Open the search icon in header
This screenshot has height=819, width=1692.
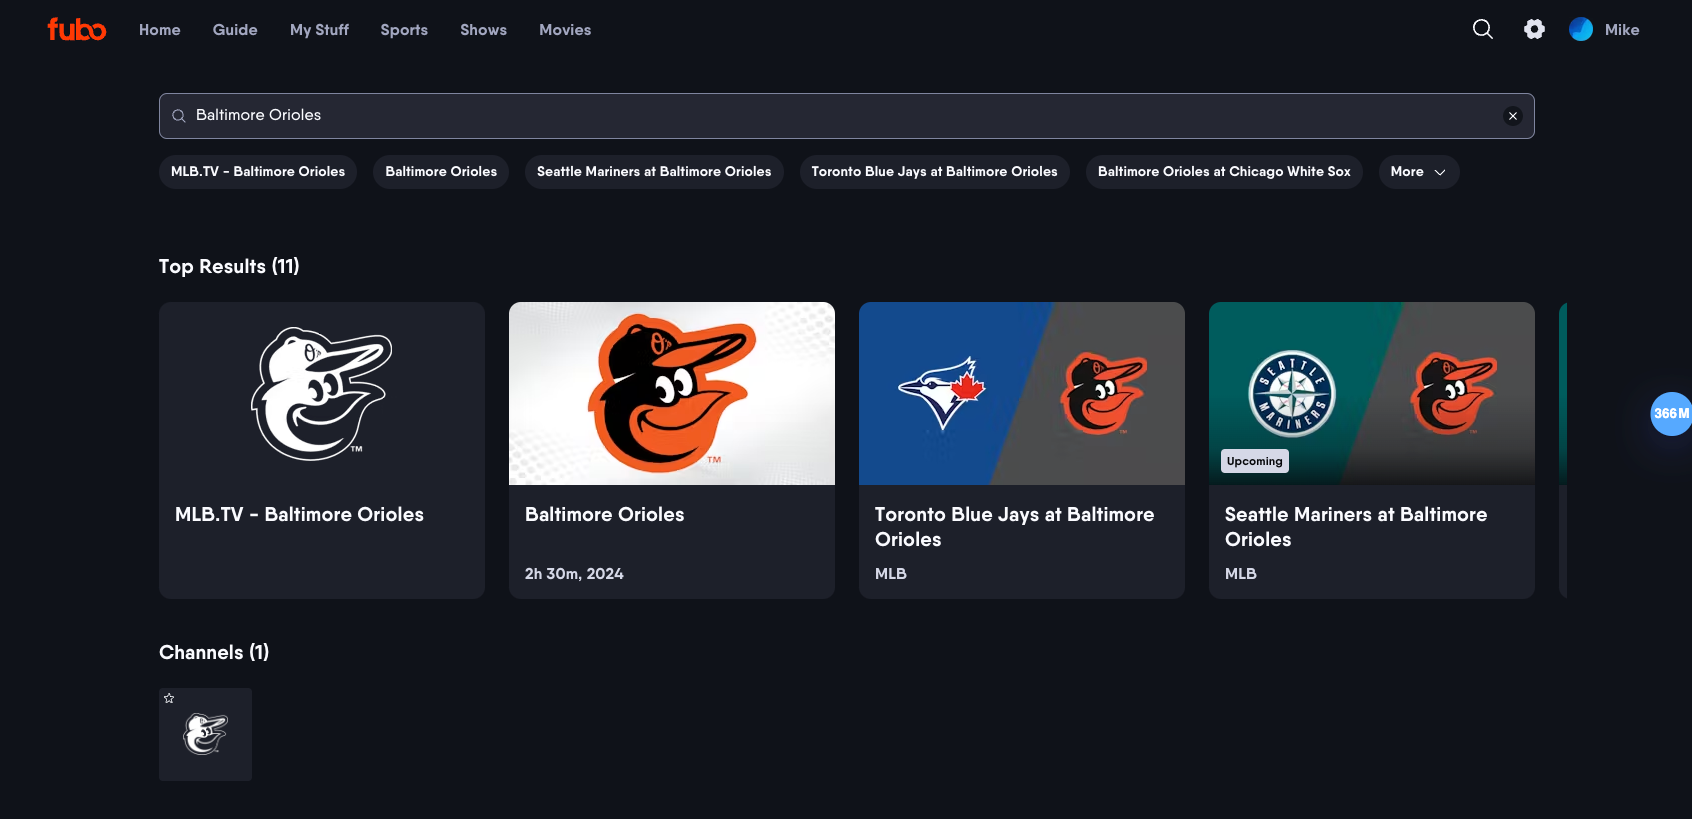coord(1483,29)
